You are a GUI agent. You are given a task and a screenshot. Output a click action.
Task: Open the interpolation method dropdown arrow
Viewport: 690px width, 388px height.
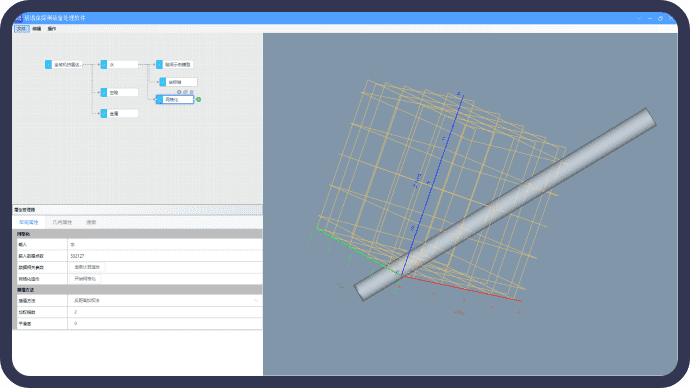click(x=256, y=300)
